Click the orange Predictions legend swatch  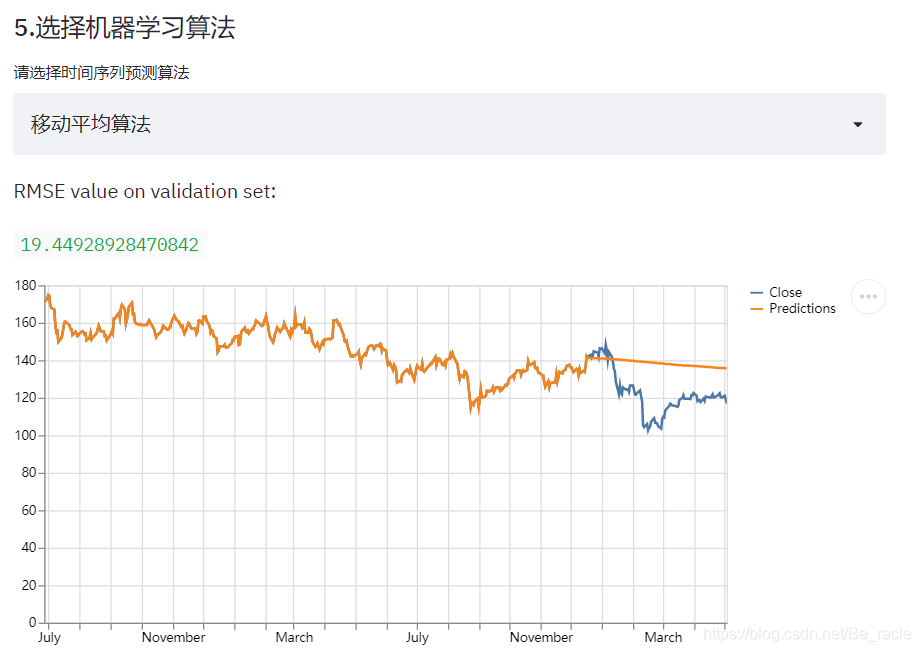[x=757, y=308]
